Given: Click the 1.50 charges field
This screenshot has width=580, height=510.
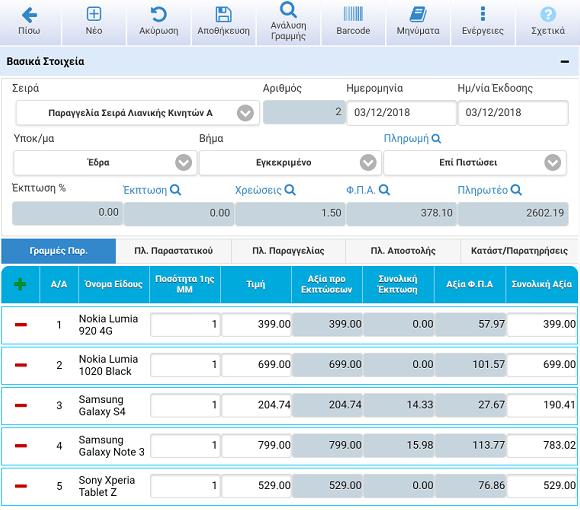Looking at the screenshot, I should (x=290, y=213).
